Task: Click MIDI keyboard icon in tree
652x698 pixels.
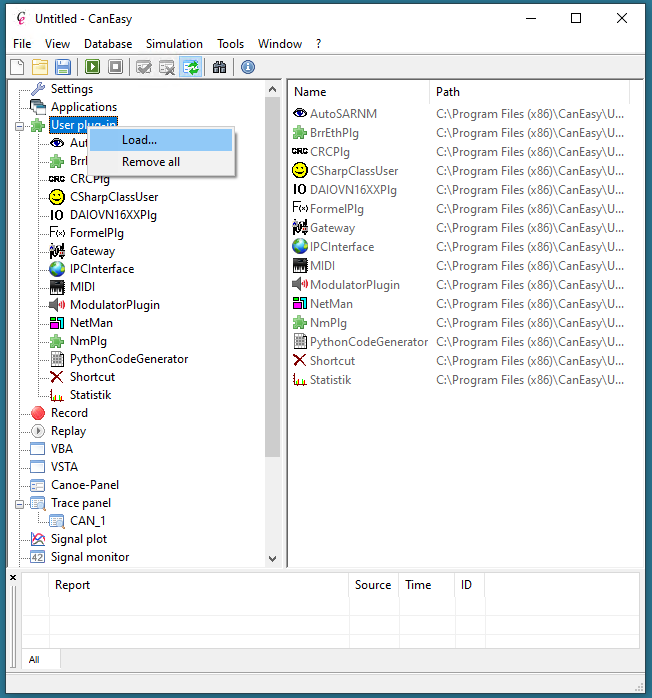Action: coord(57,287)
